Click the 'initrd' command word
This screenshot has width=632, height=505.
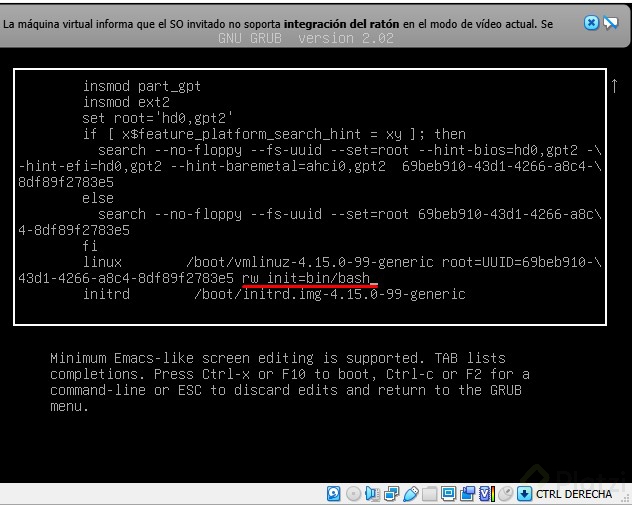coord(106,294)
